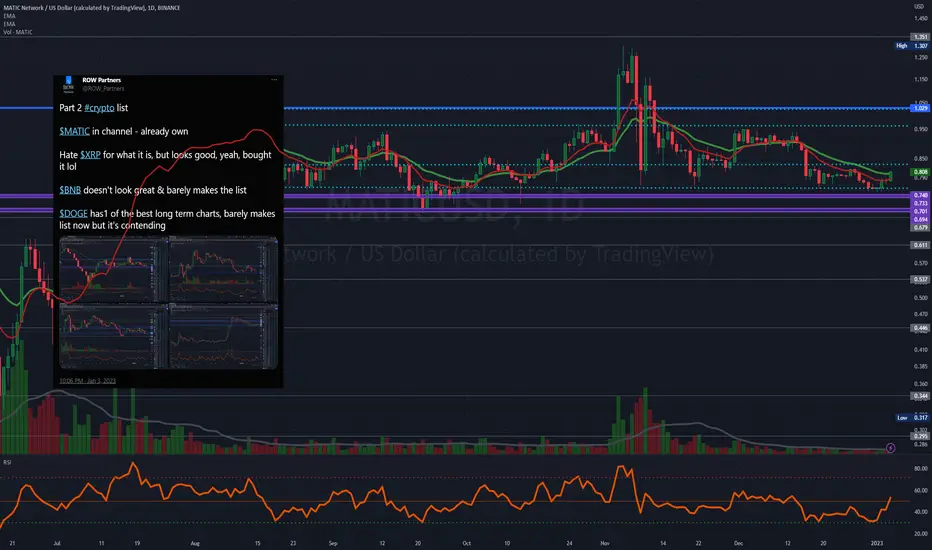Click the Sep date axis label
The width and height of the screenshot is (932, 550).
click(x=333, y=543)
